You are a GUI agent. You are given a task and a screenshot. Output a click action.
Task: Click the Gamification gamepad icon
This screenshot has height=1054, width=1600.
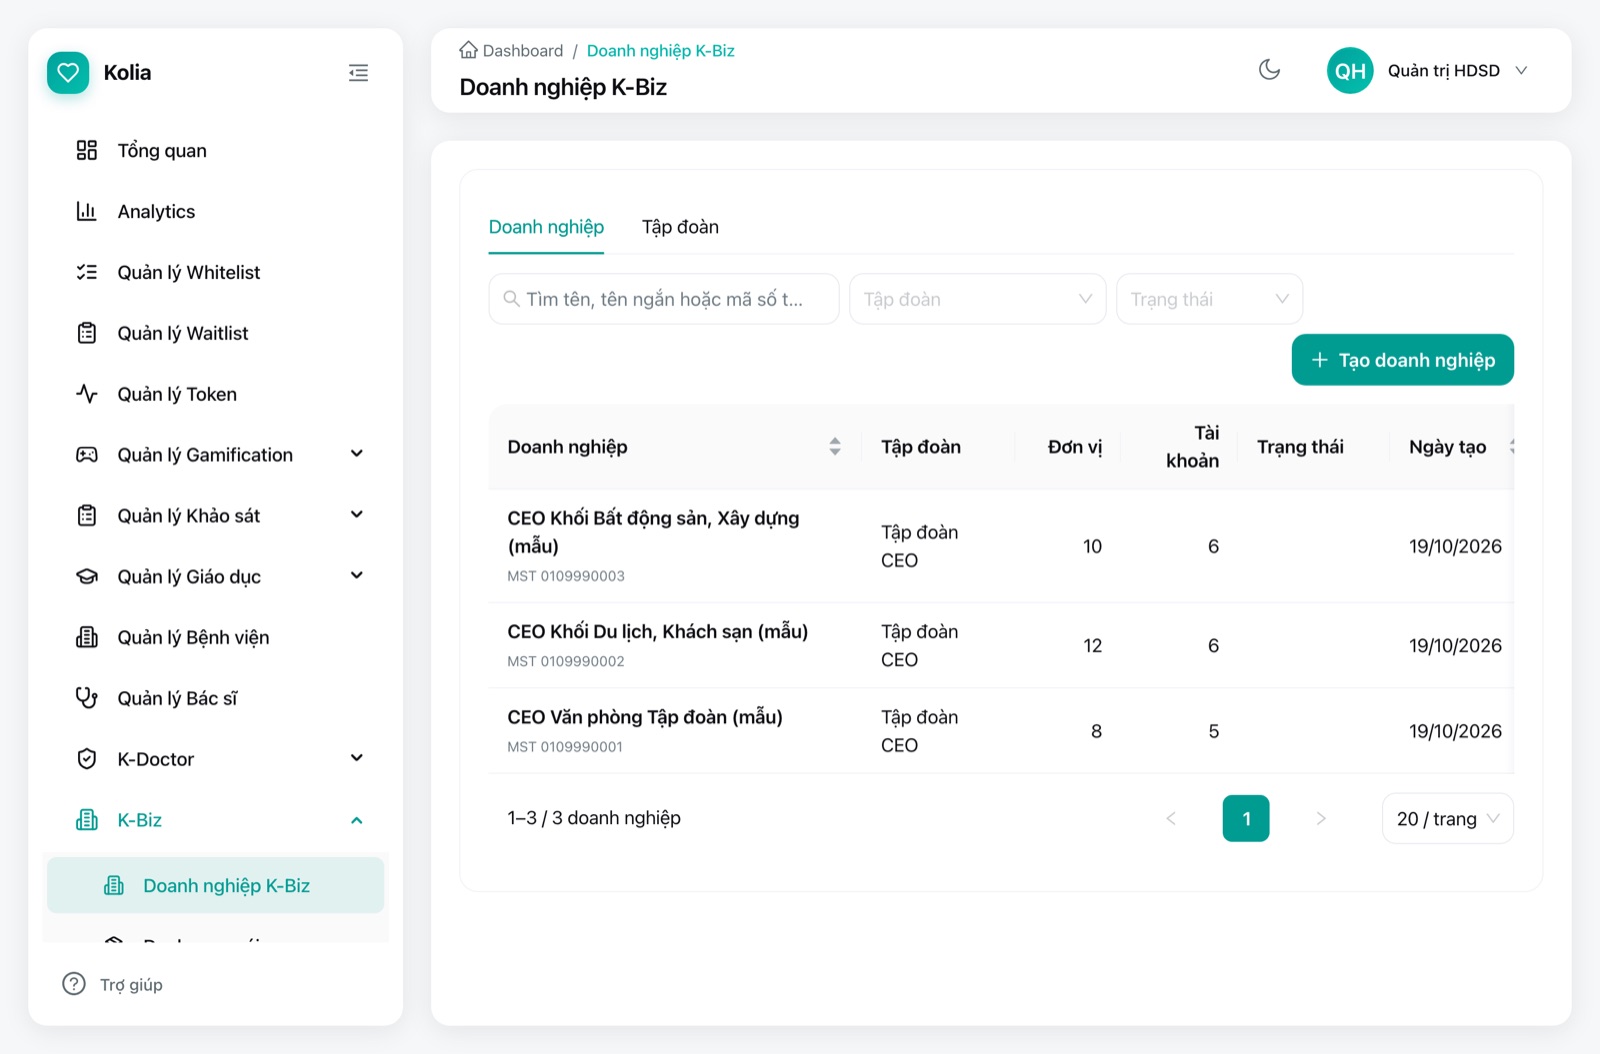click(87, 455)
